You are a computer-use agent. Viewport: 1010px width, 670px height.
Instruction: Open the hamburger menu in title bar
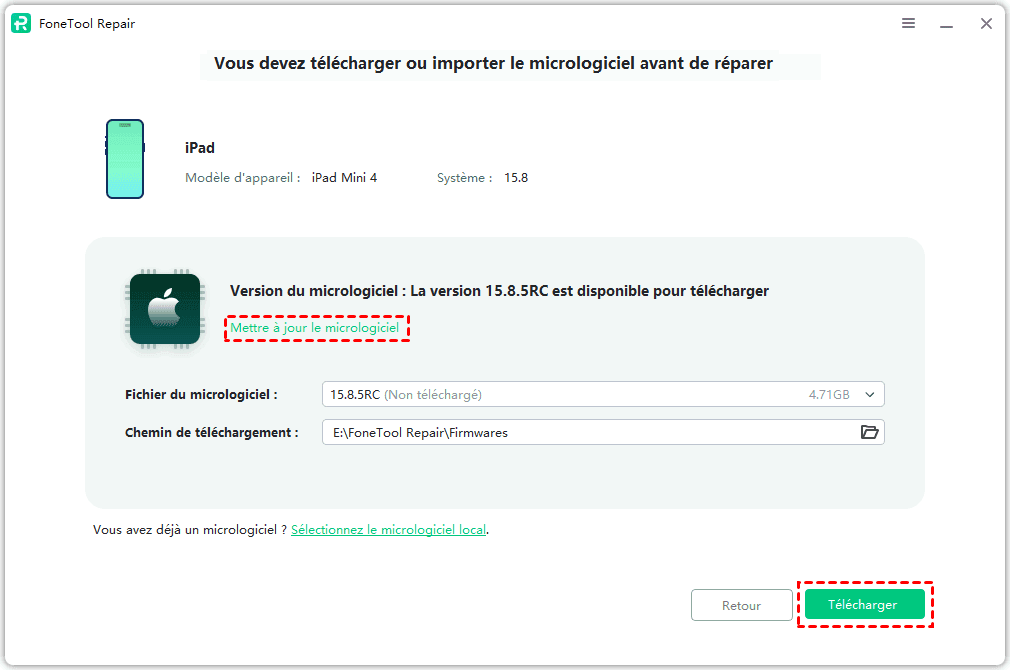(908, 24)
